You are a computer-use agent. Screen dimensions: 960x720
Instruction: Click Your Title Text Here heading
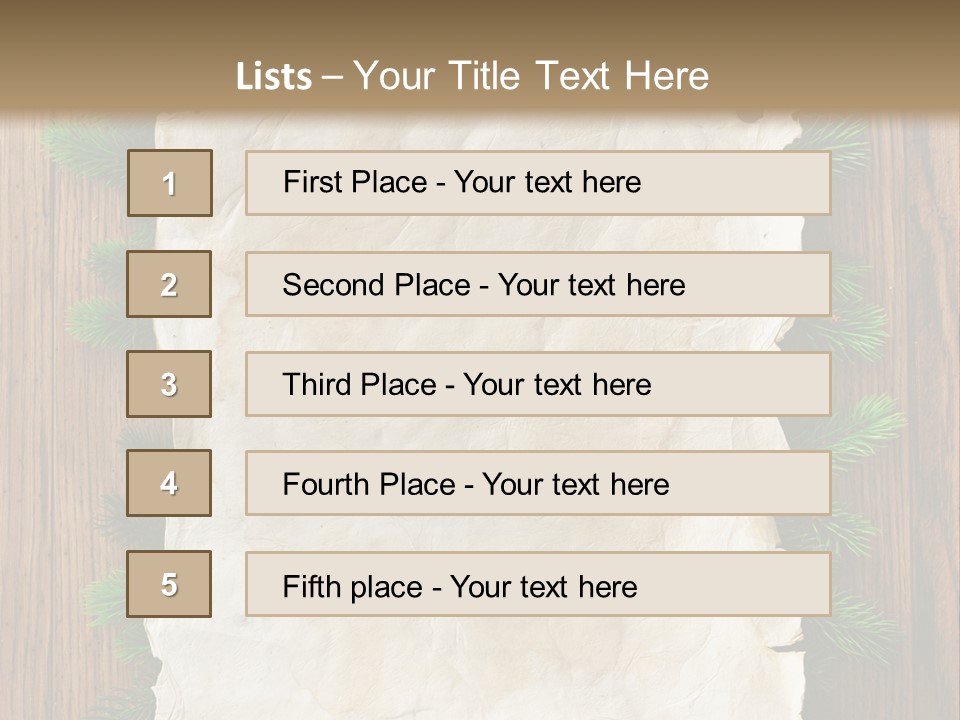(531, 76)
